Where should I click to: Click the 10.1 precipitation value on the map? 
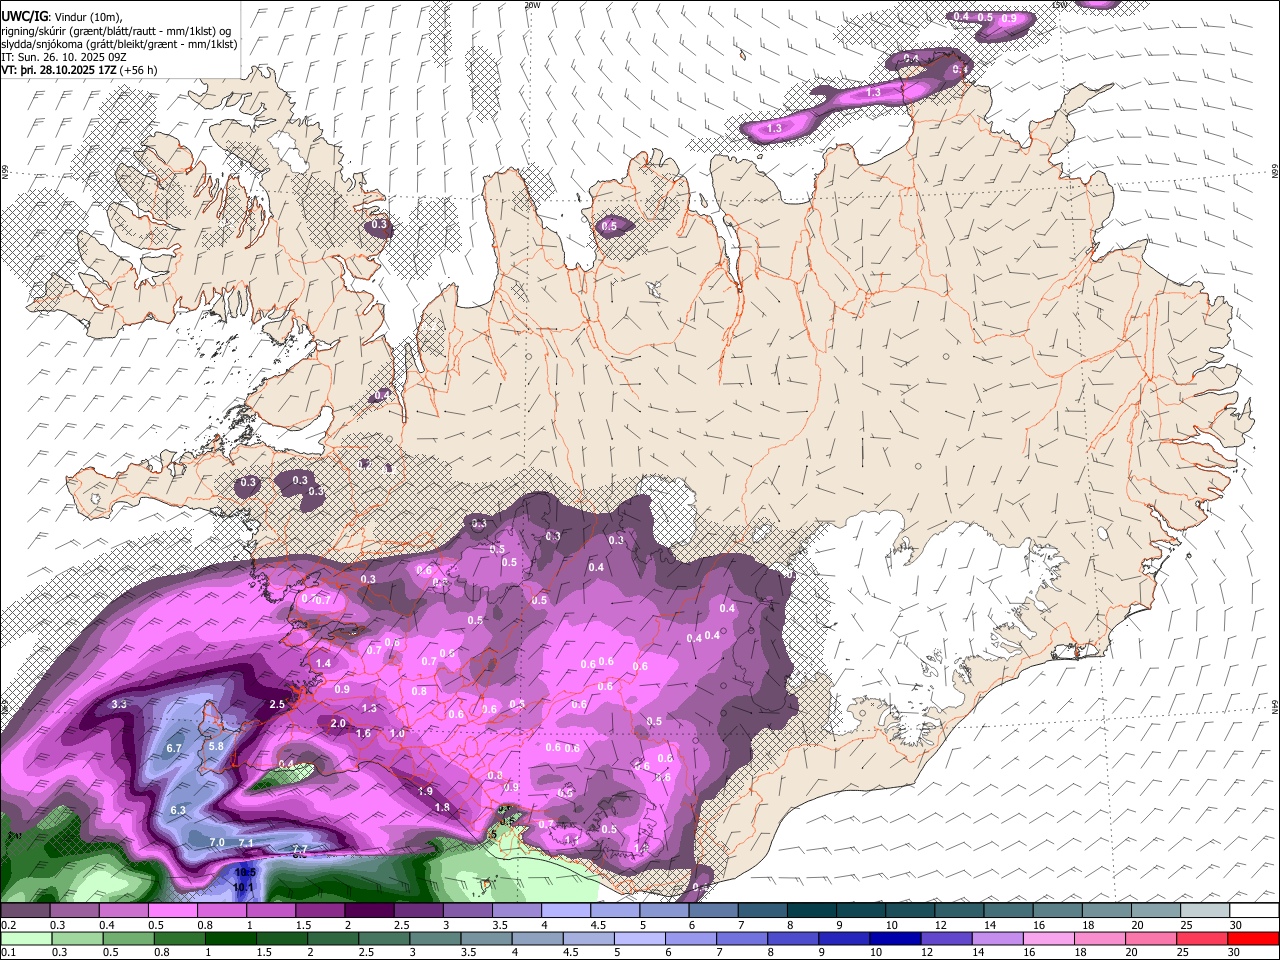tap(242, 887)
